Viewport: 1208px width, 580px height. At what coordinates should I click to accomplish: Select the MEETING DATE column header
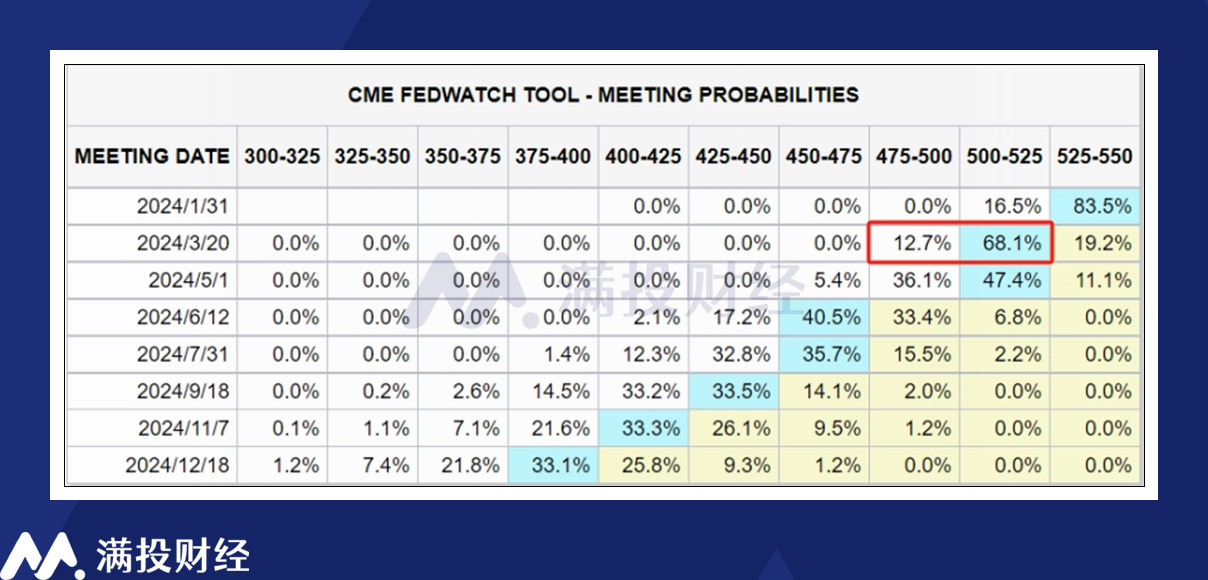(152, 157)
